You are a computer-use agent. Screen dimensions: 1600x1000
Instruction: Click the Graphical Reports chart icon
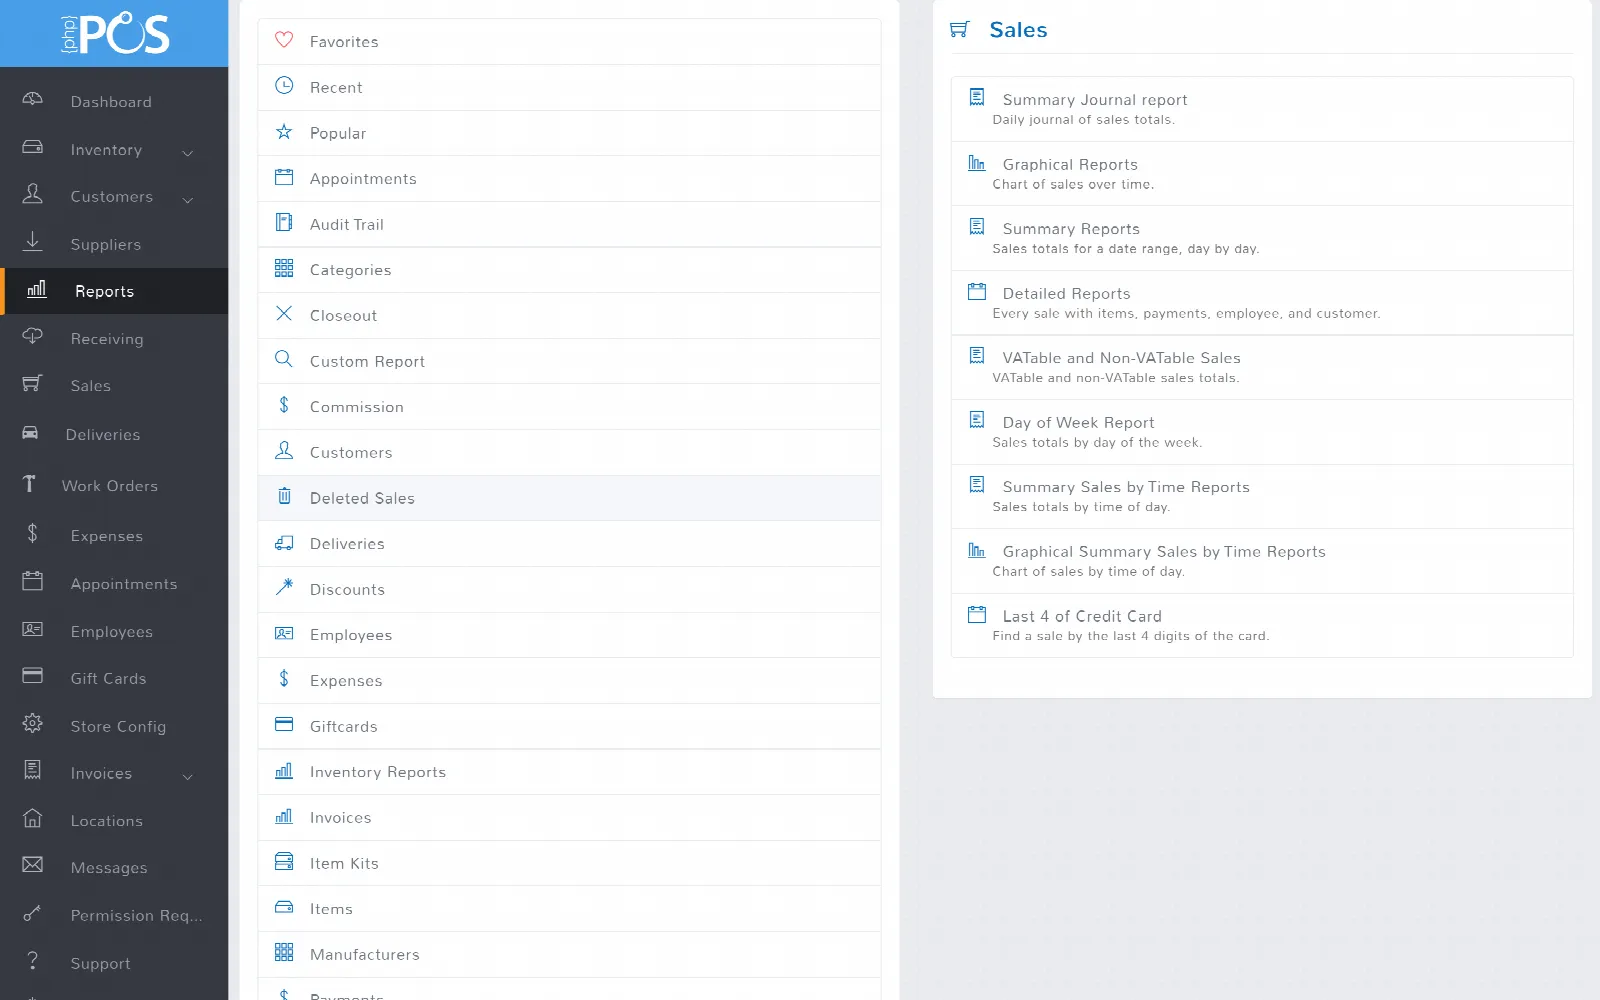click(977, 163)
